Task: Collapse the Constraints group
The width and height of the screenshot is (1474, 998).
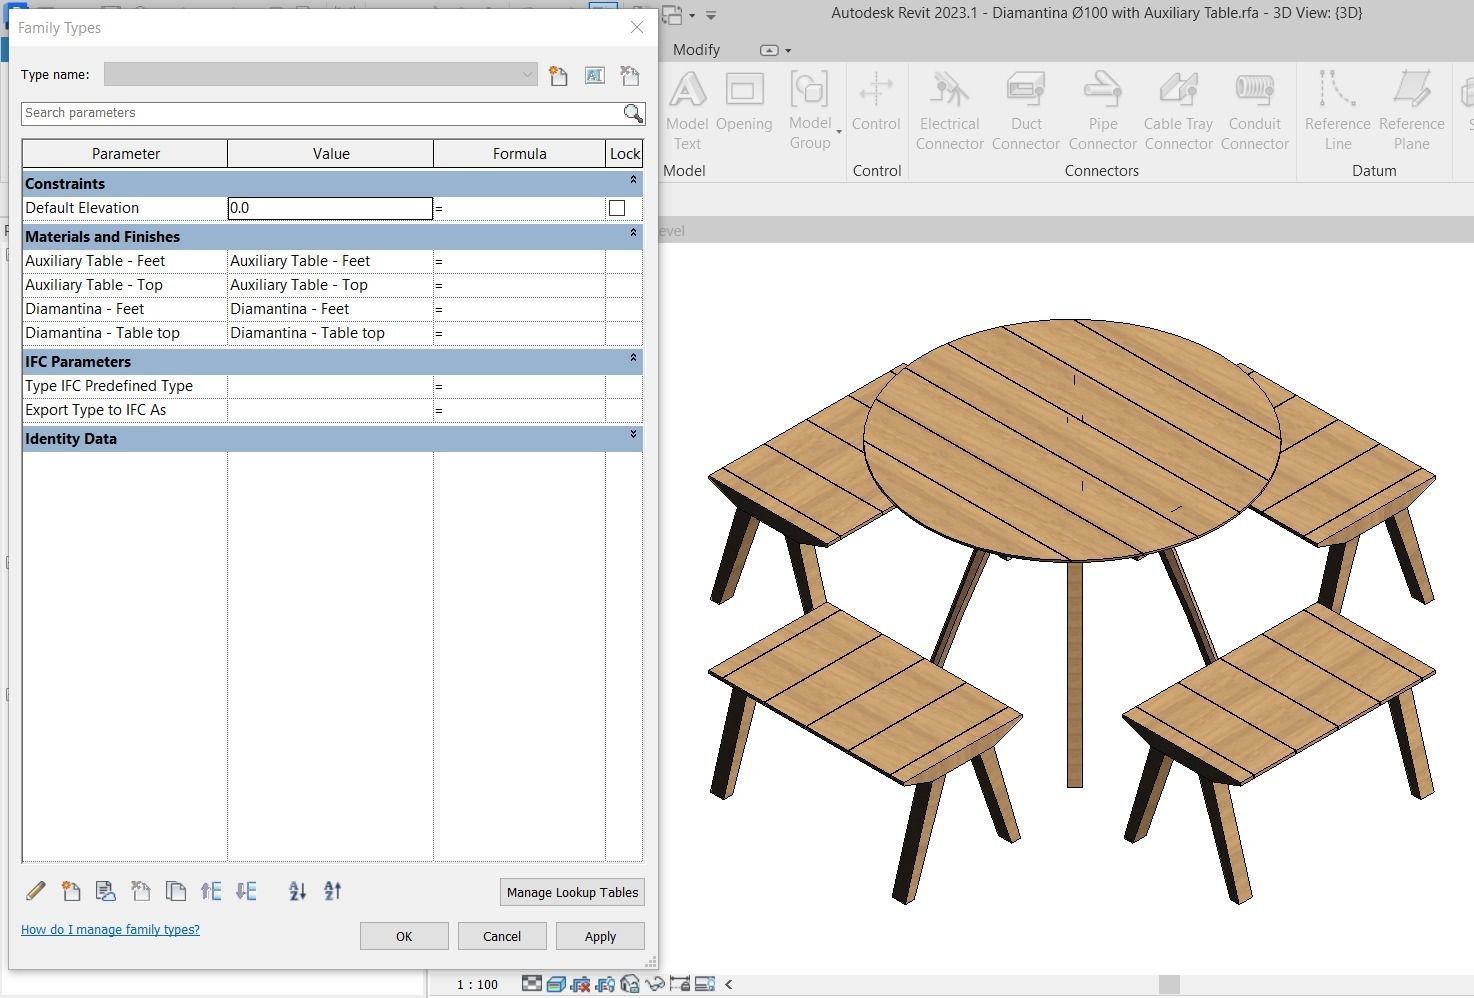Action: [633, 180]
